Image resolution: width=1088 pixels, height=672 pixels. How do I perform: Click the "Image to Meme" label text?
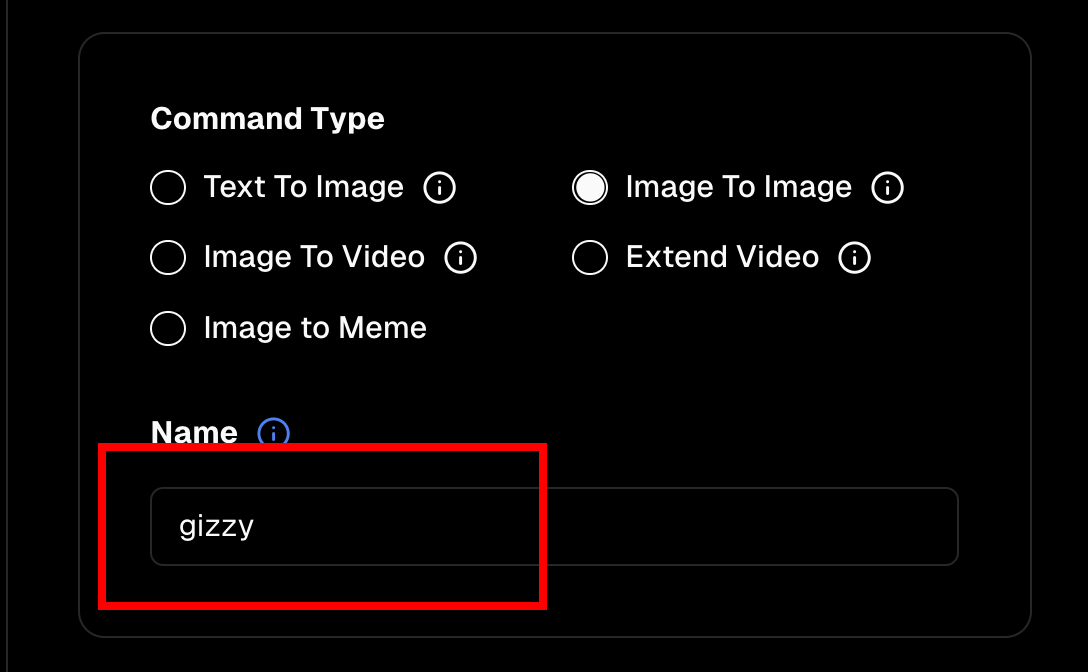tap(315, 327)
